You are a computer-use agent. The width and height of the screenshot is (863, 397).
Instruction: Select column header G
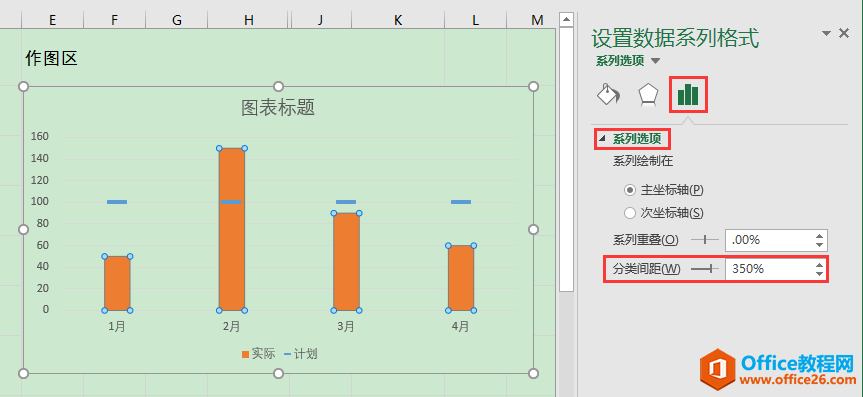coord(177,20)
